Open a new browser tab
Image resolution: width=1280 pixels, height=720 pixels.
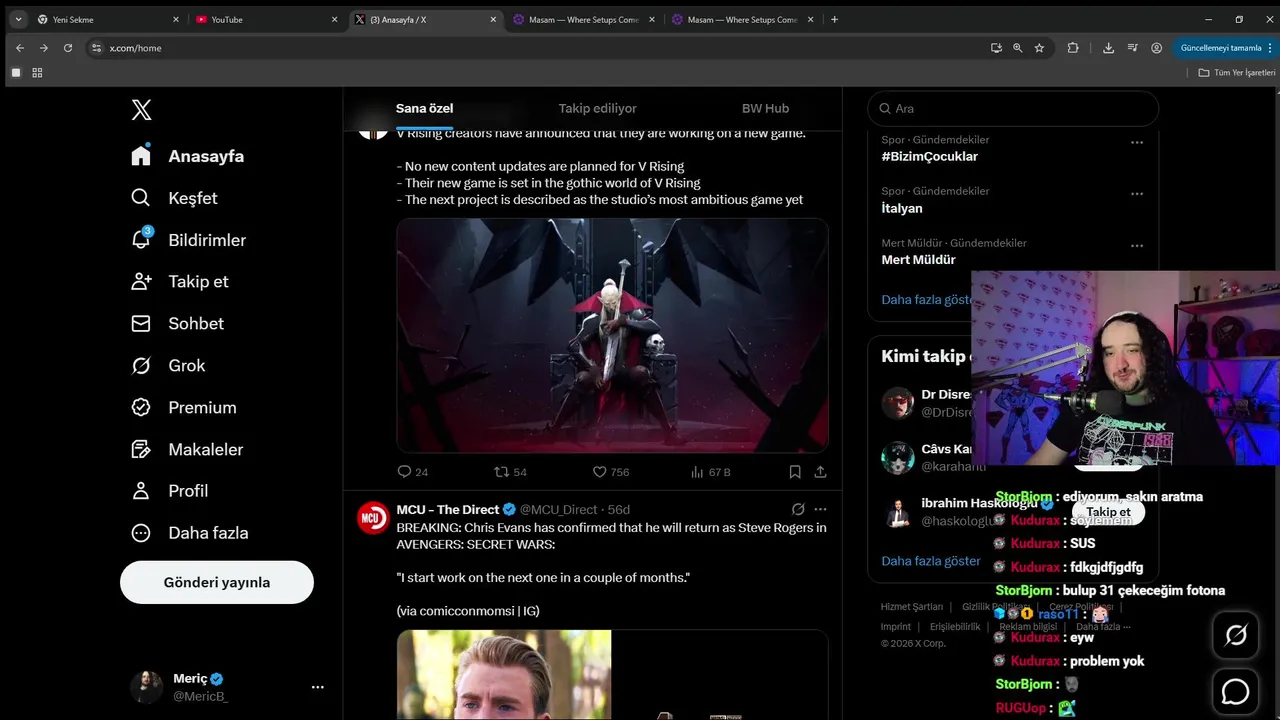(835, 19)
